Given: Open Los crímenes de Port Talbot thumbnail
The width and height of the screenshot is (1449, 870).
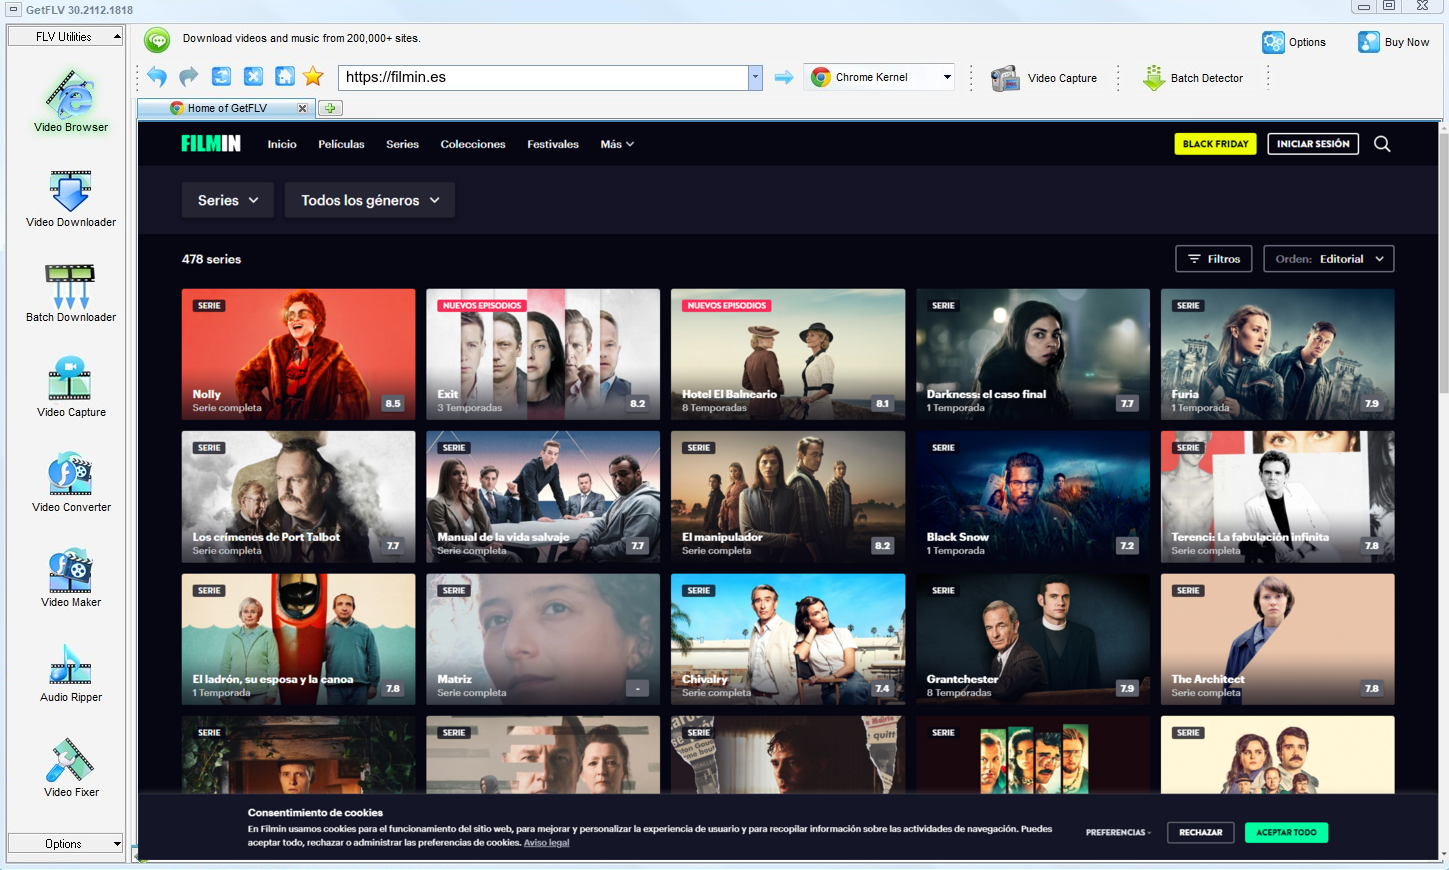Looking at the screenshot, I should (x=298, y=497).
